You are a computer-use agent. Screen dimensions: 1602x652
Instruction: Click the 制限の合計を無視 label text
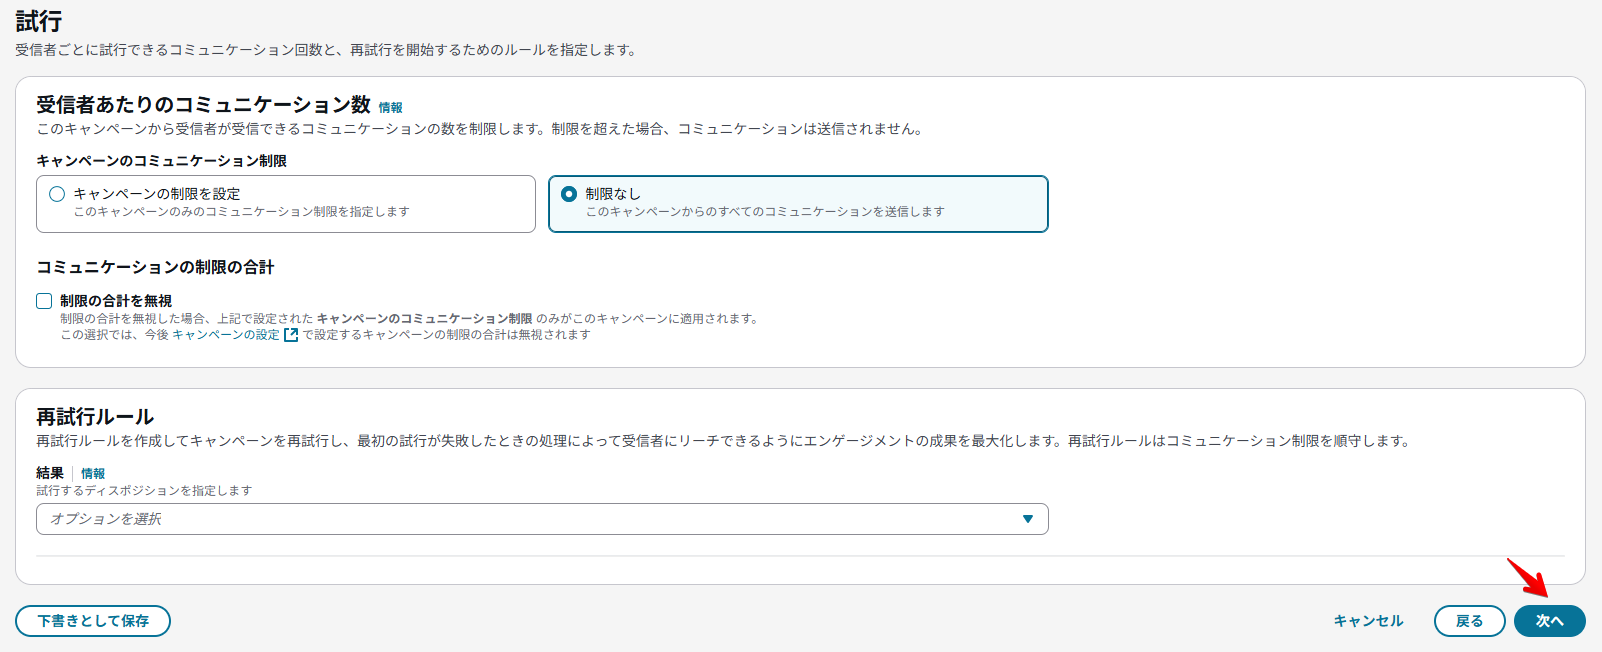[116, 301]
